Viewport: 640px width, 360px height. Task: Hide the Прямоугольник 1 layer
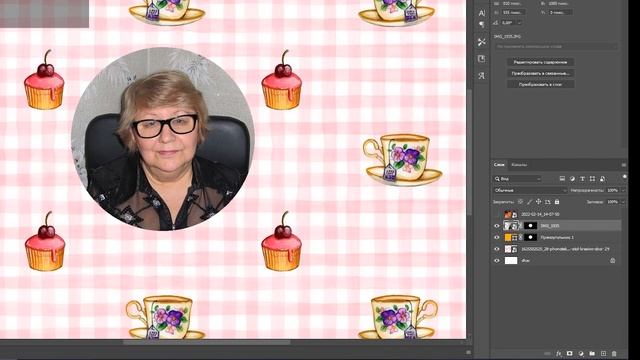(497, 237)
